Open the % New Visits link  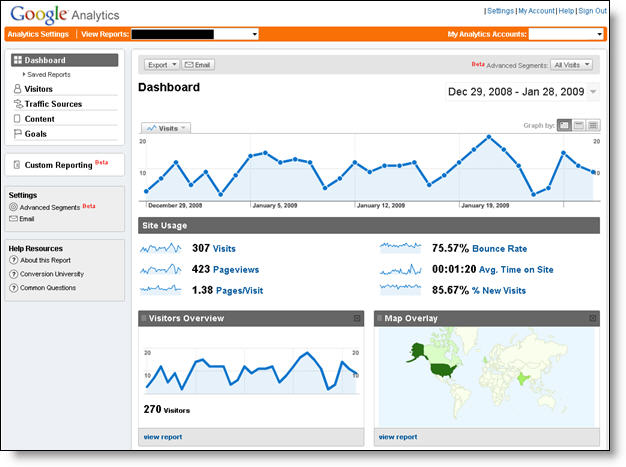[x=499, y=291]
